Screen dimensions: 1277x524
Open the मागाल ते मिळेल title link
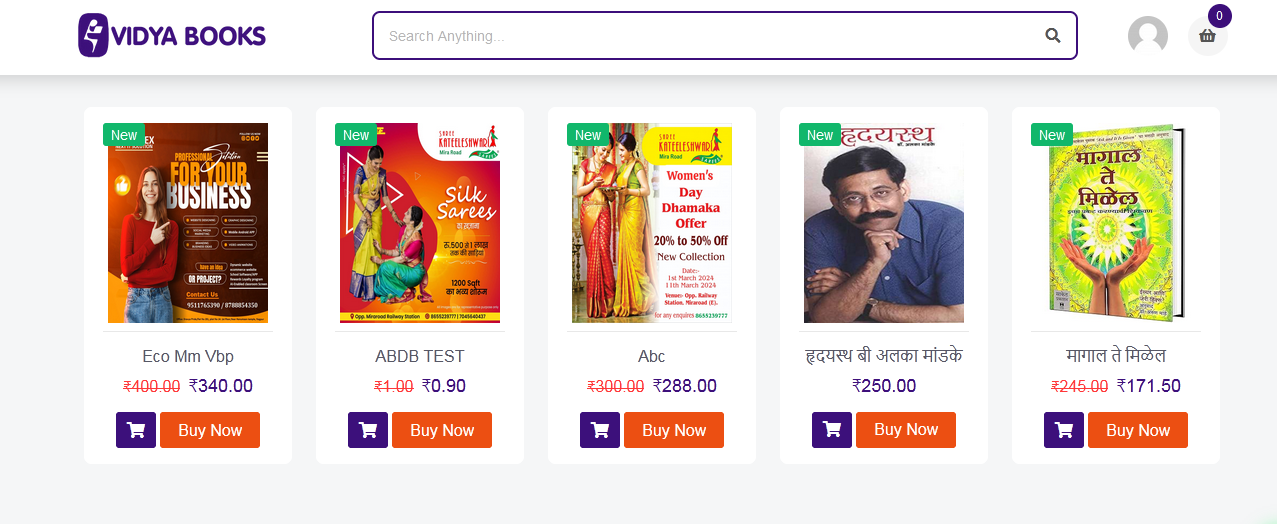point(1116,356)
